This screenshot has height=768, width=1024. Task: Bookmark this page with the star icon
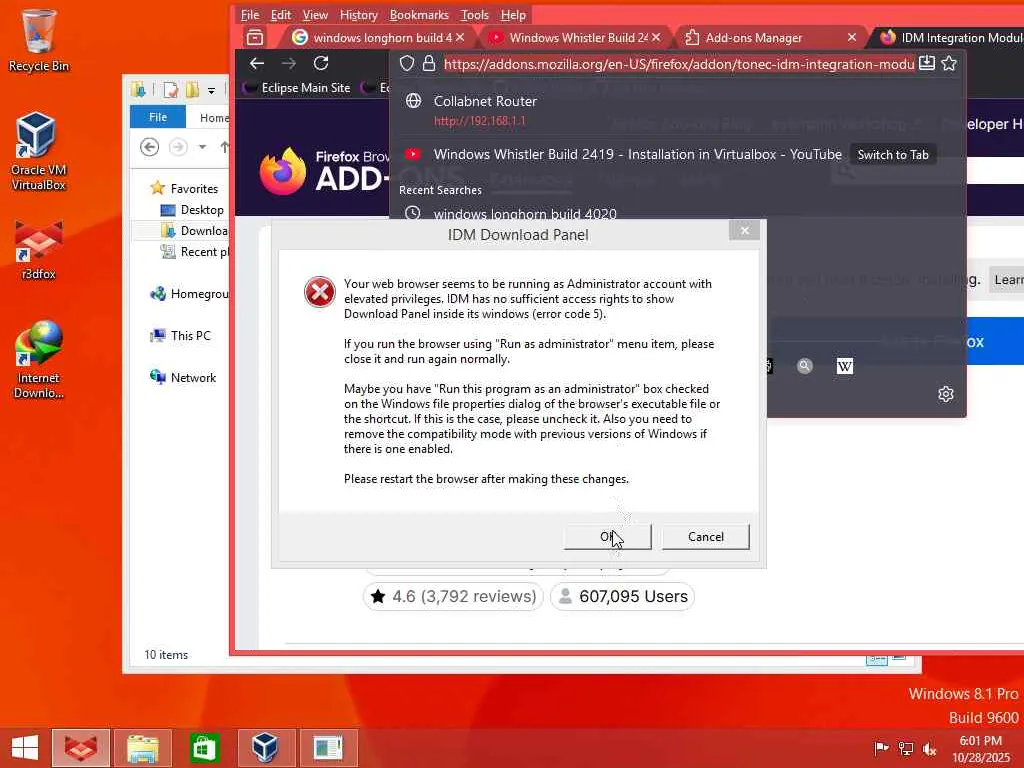tap(949, 63)
